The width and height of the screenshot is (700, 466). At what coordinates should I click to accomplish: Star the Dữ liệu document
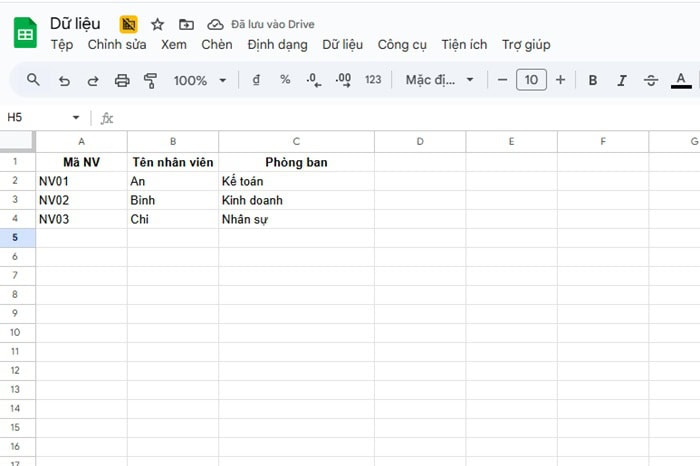point(157,24)
